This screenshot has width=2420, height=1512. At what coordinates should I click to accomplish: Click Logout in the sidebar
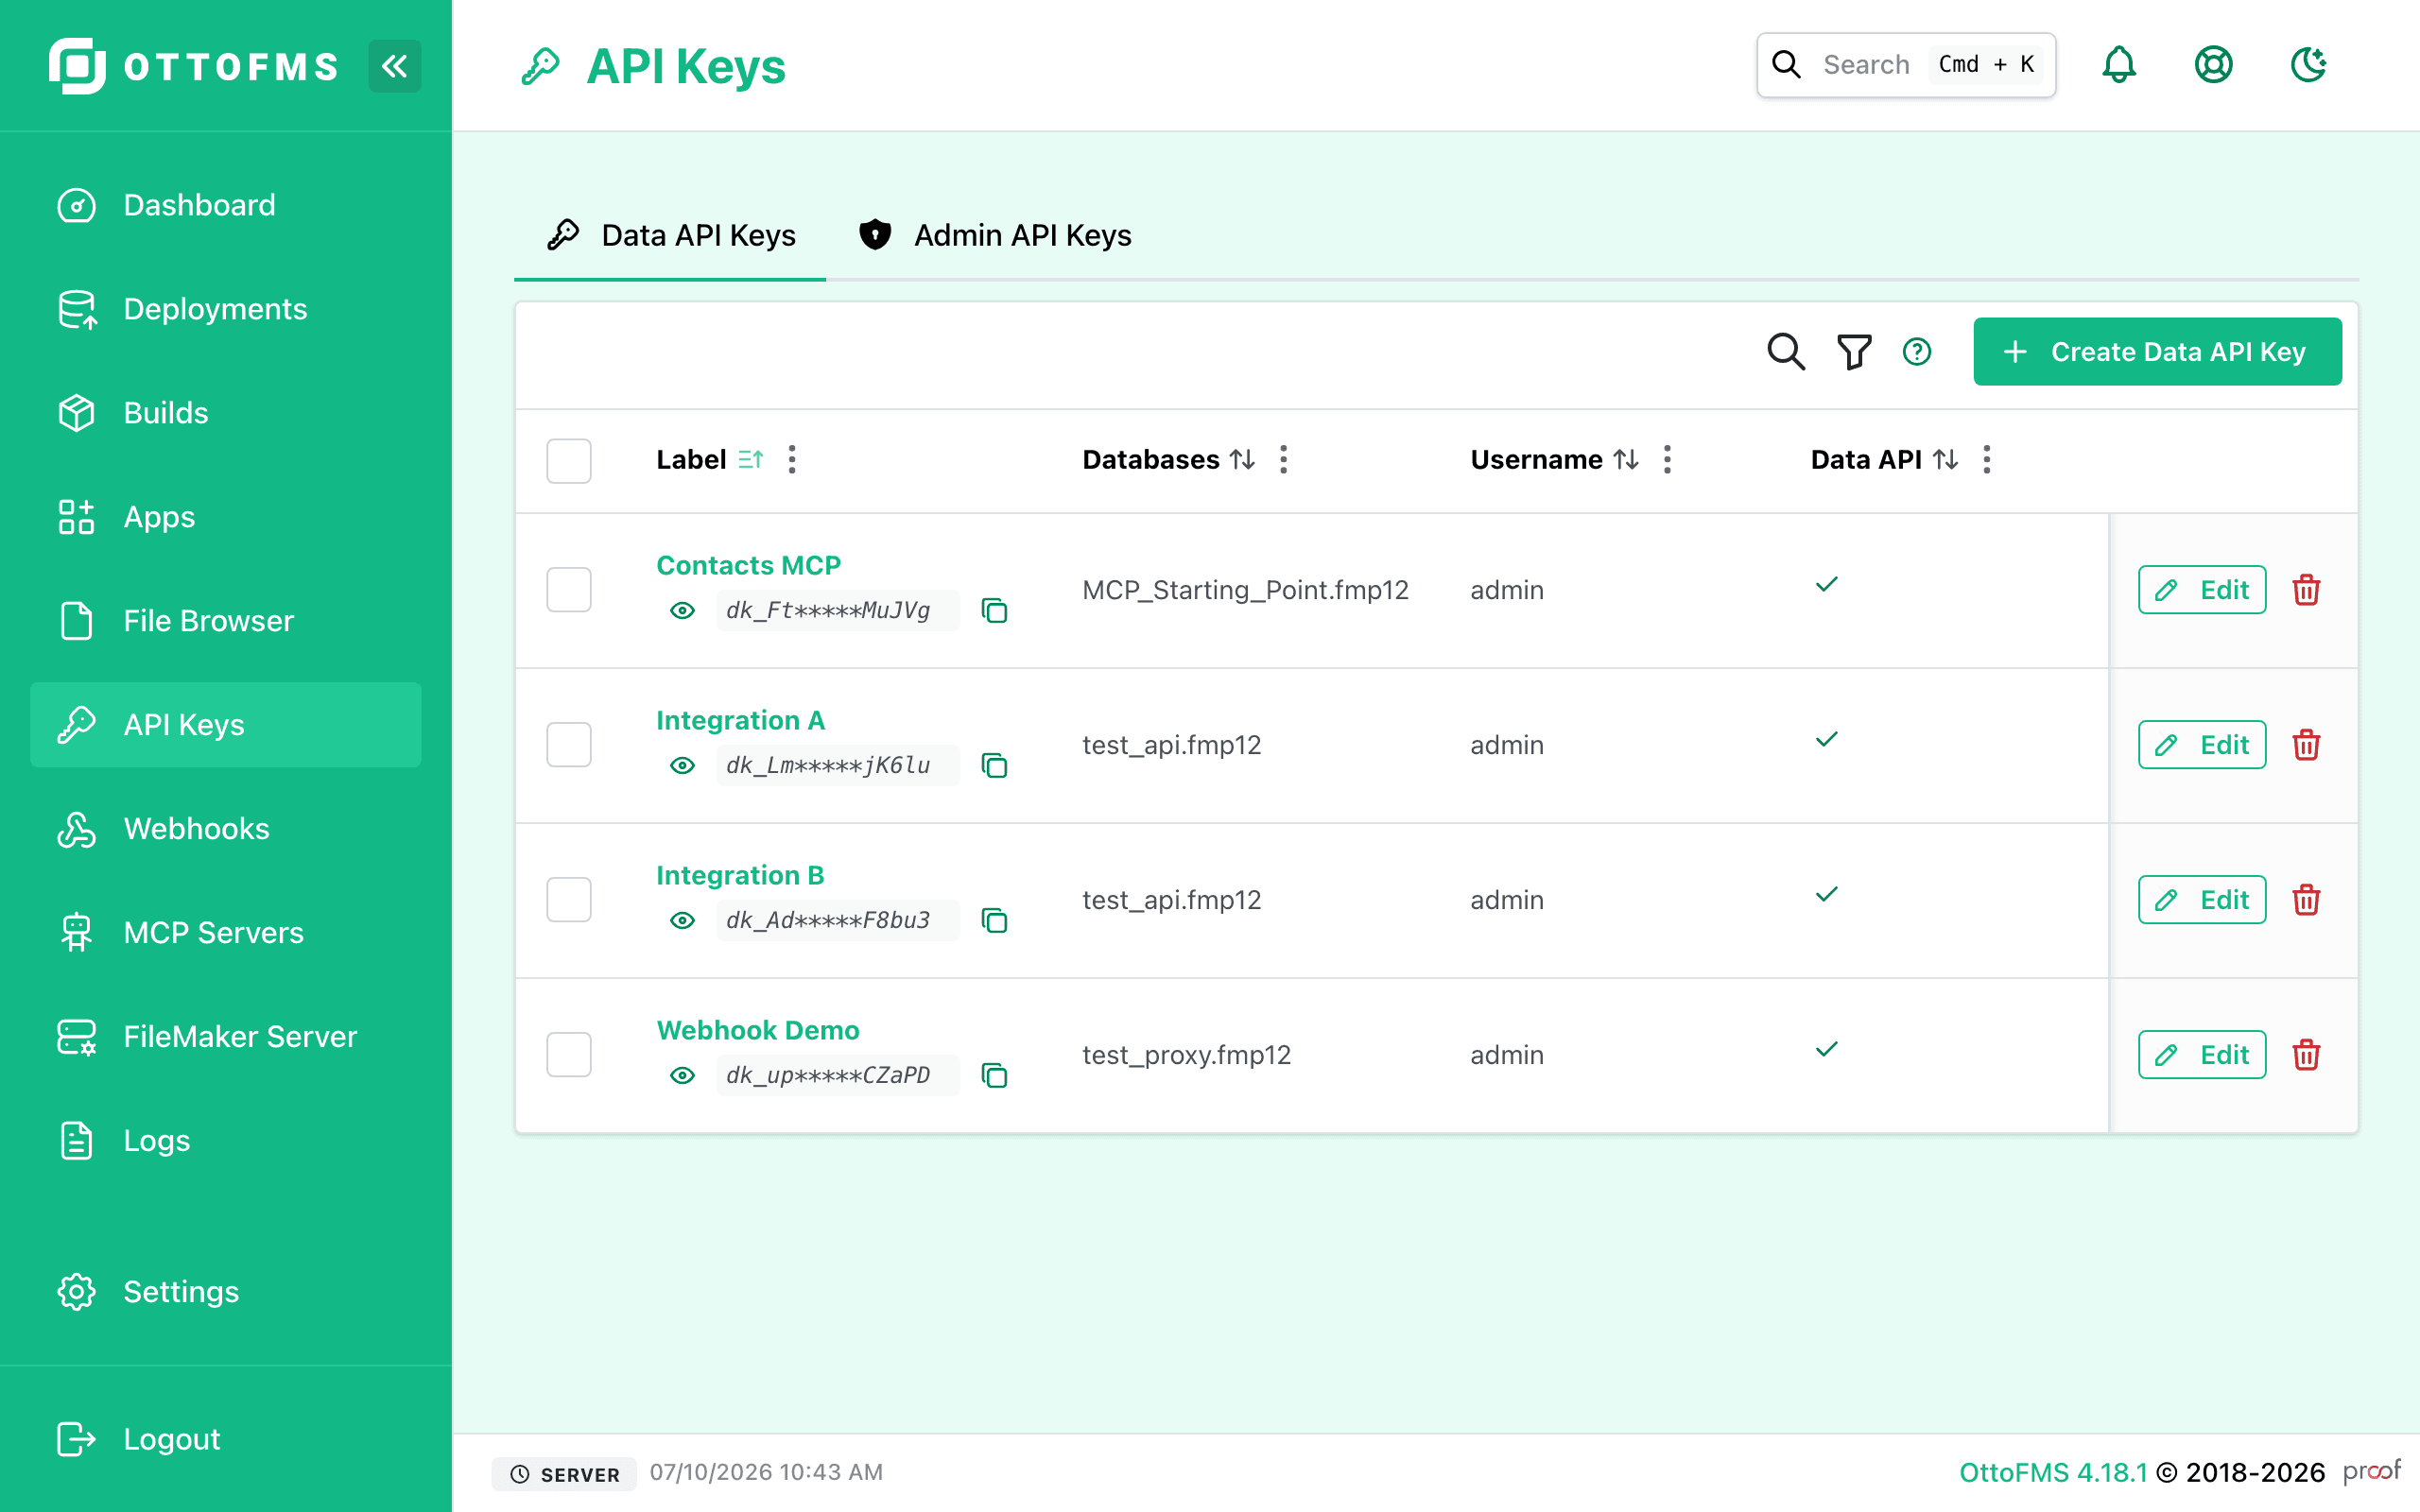(226, 1439)
